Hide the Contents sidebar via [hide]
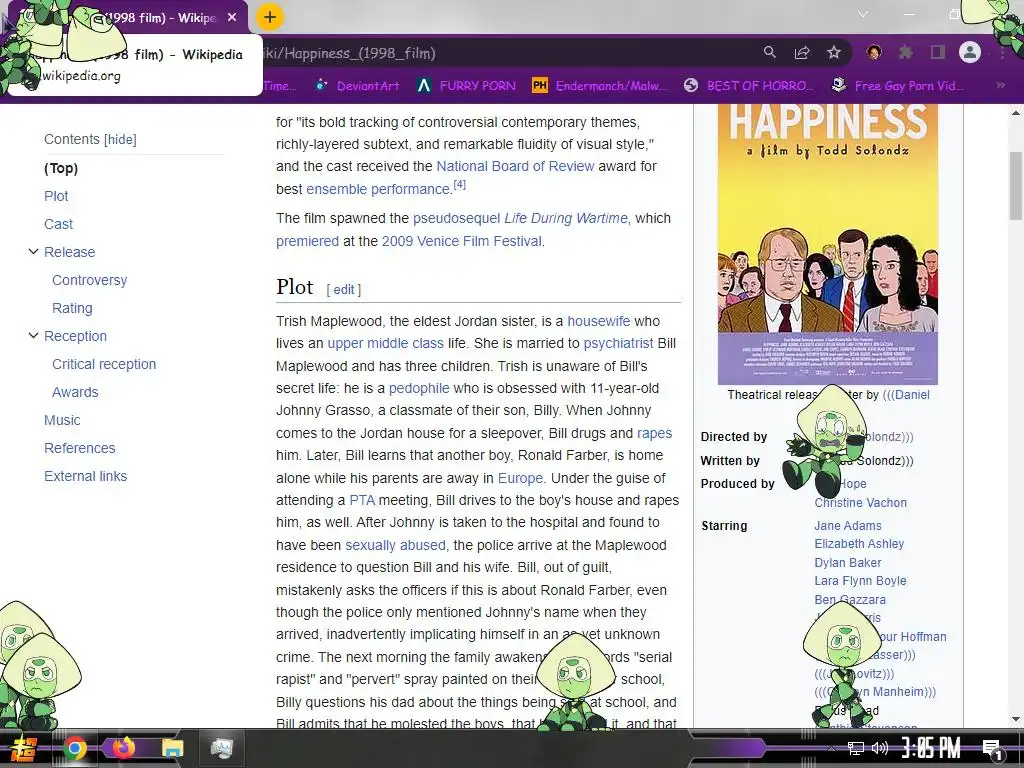 point(120,139)
